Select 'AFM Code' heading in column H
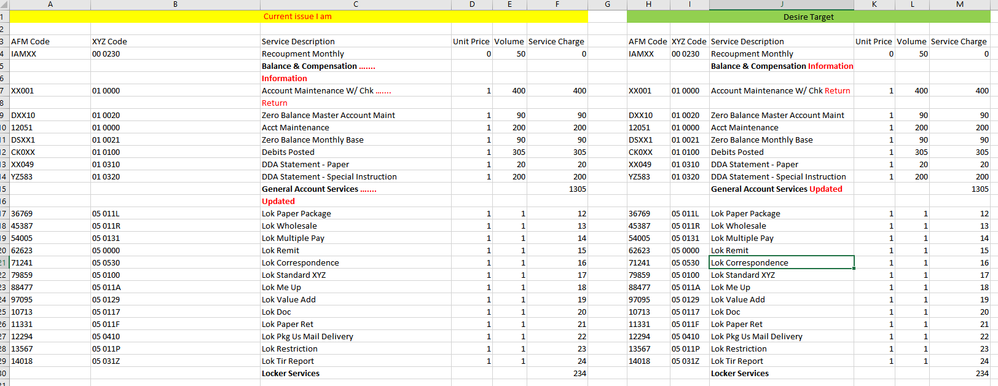The height and width of the screenshot is (386, 998). [648, 41]
